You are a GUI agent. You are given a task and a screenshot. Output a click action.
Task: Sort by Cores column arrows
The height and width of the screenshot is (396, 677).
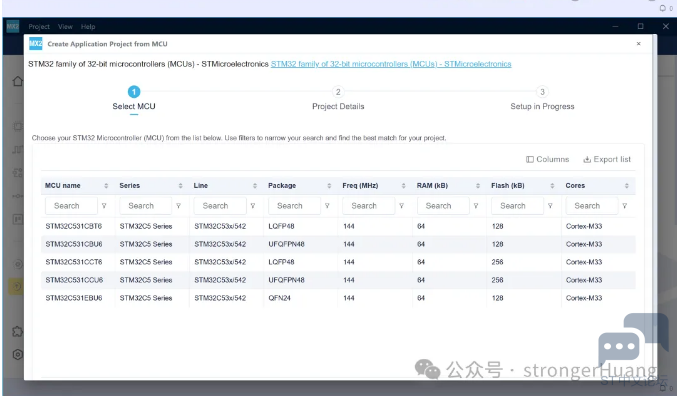click(626, 186)
